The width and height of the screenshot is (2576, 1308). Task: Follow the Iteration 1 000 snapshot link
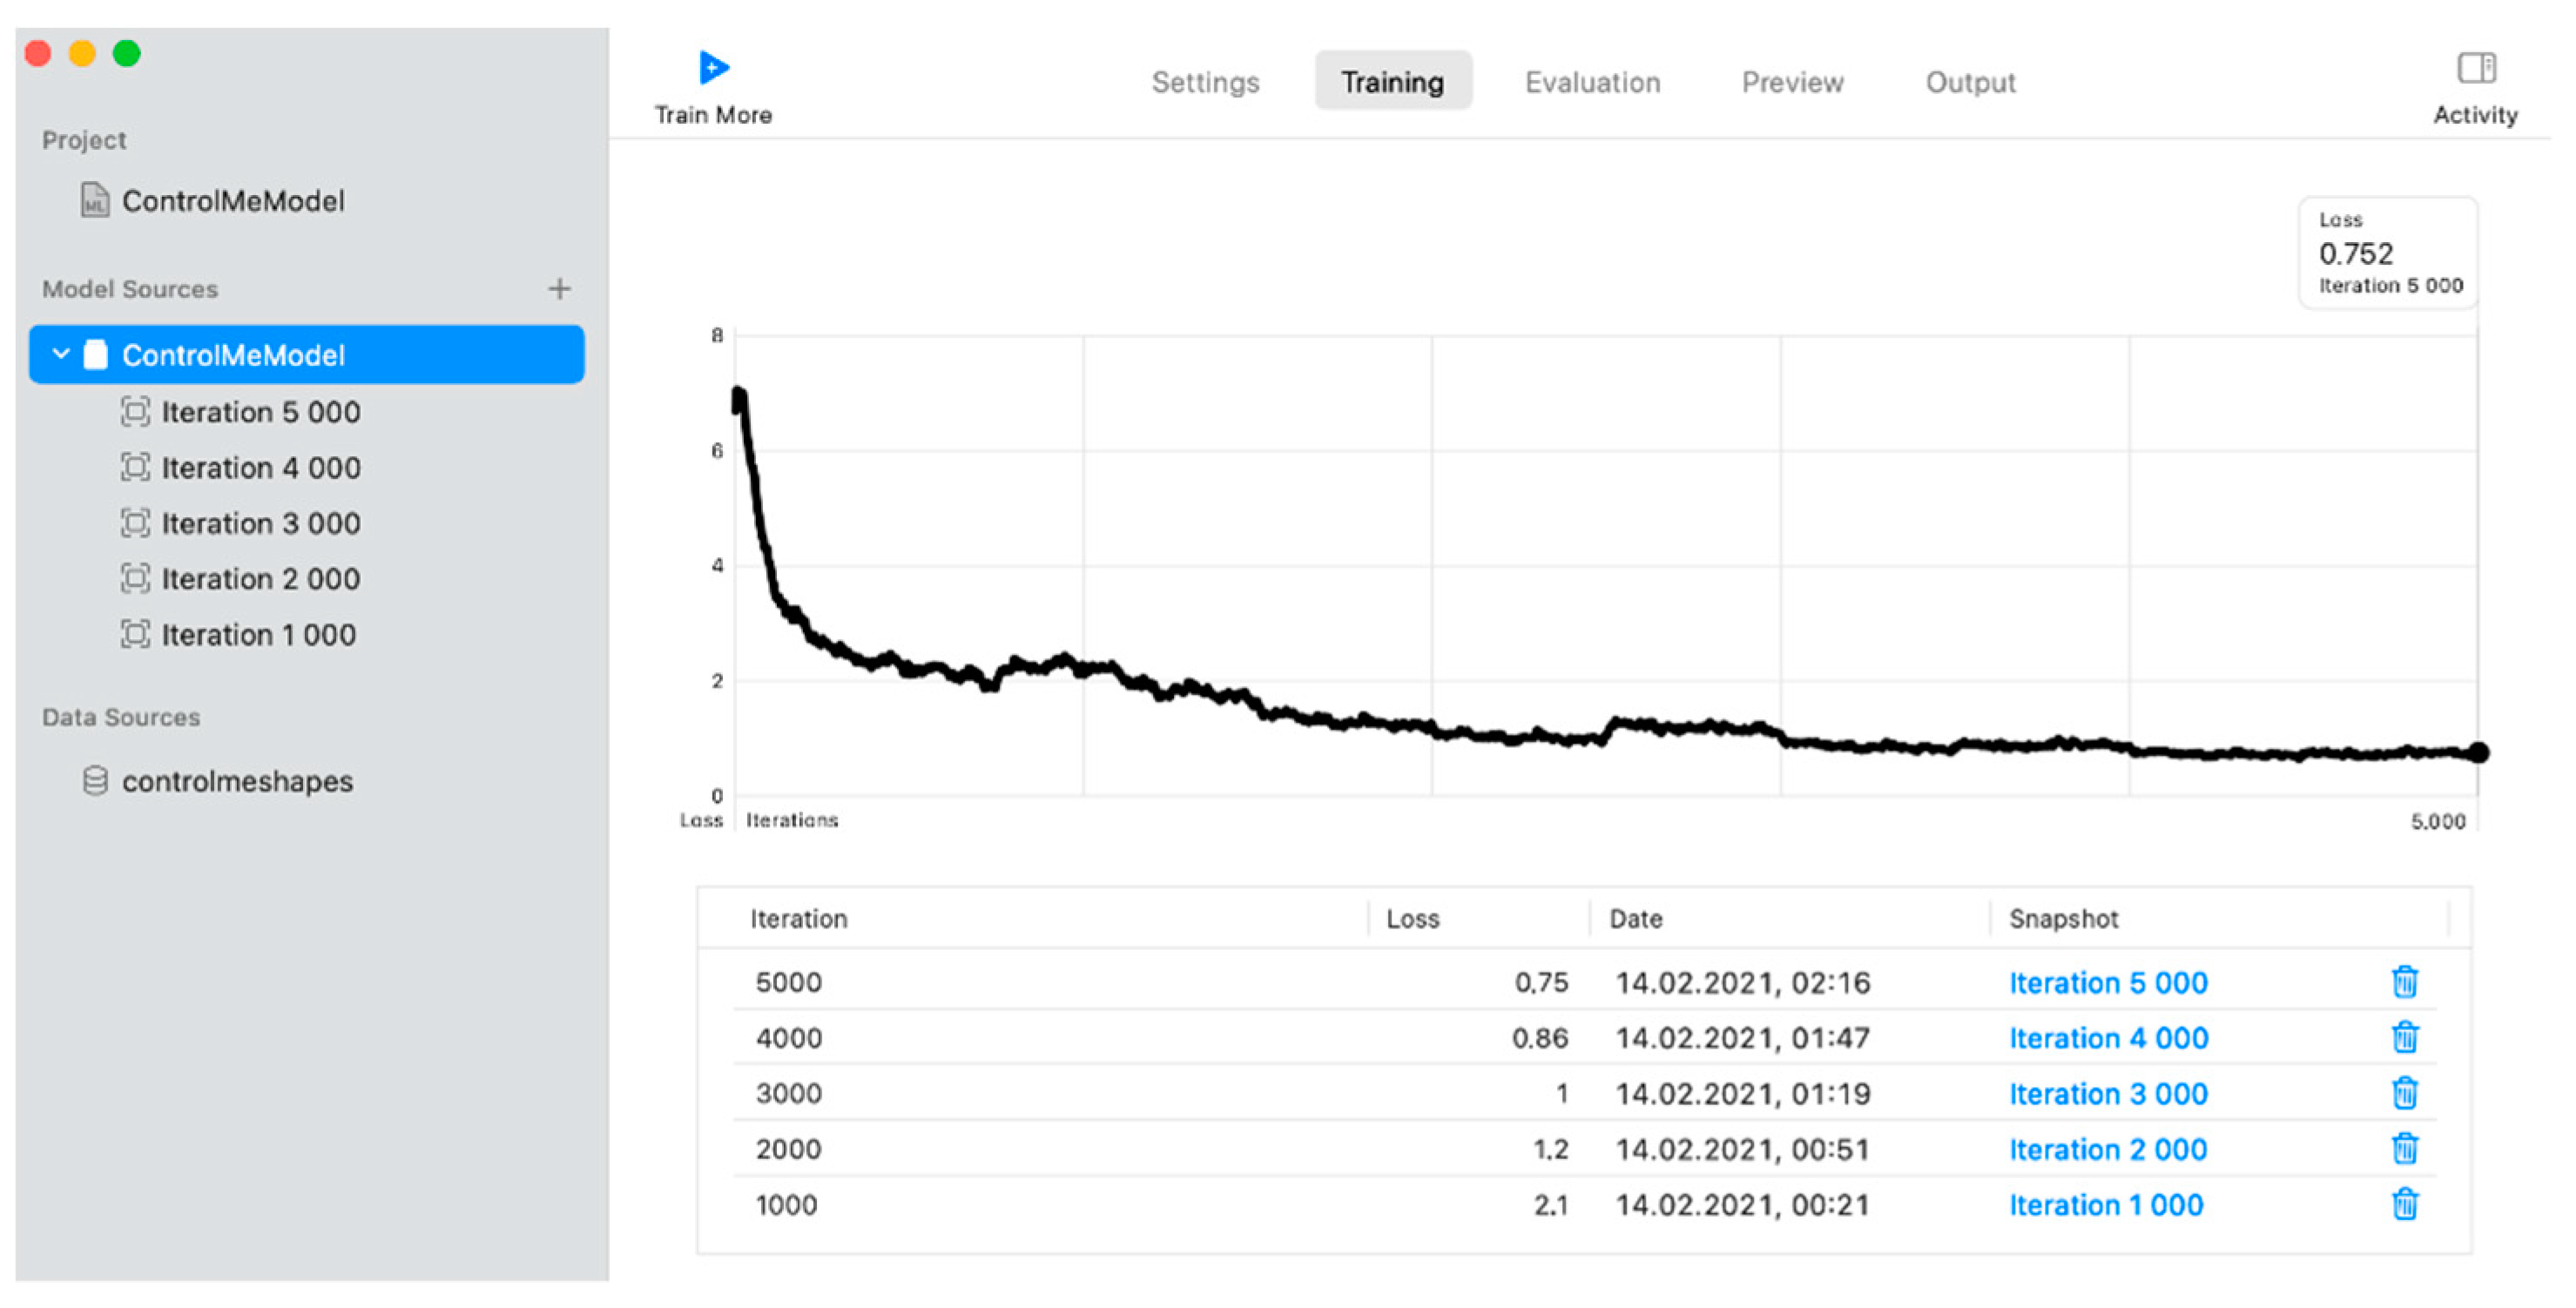point(2105,1205)
